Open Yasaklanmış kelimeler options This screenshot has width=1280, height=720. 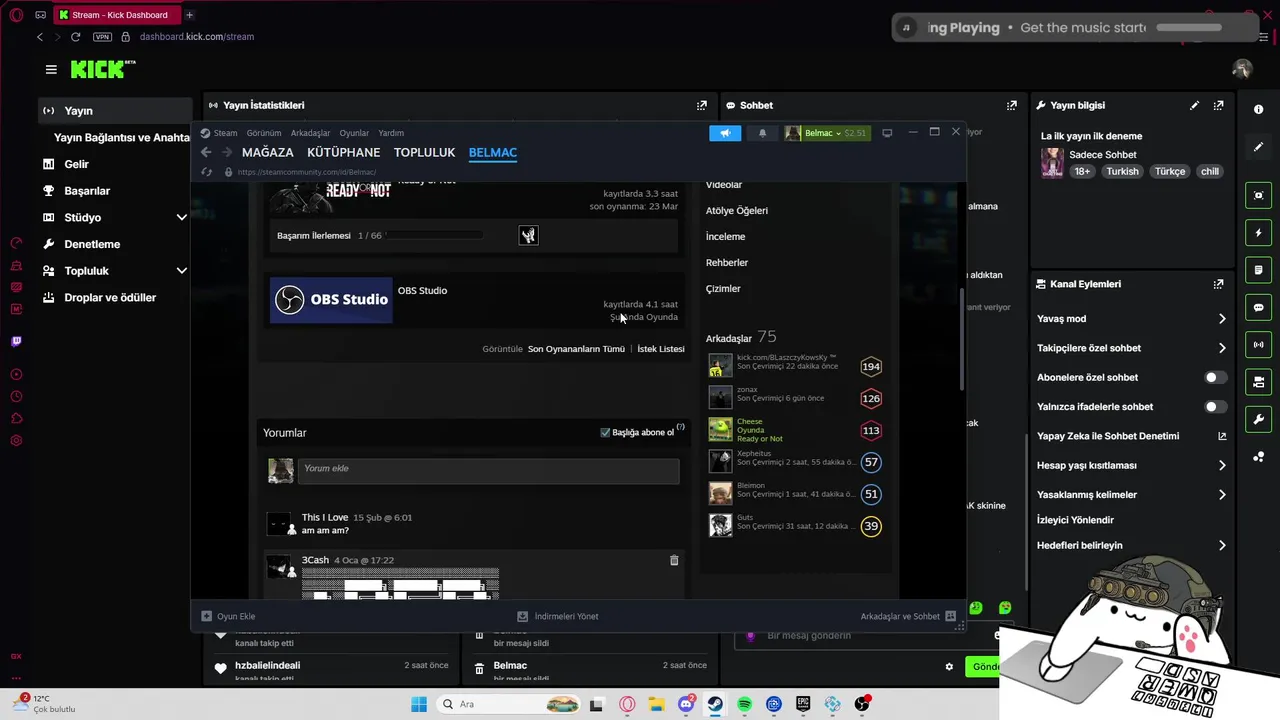coord(1131,495)
